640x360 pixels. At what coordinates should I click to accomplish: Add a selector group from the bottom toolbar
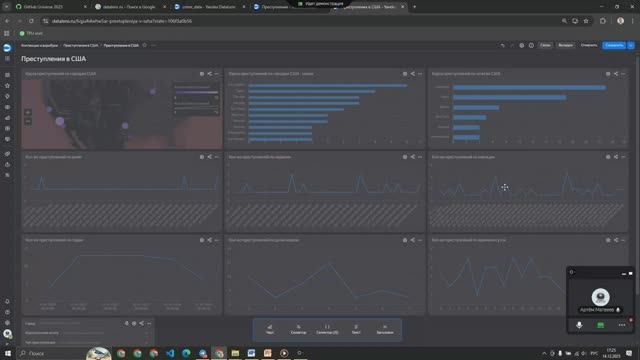[327, 329]
